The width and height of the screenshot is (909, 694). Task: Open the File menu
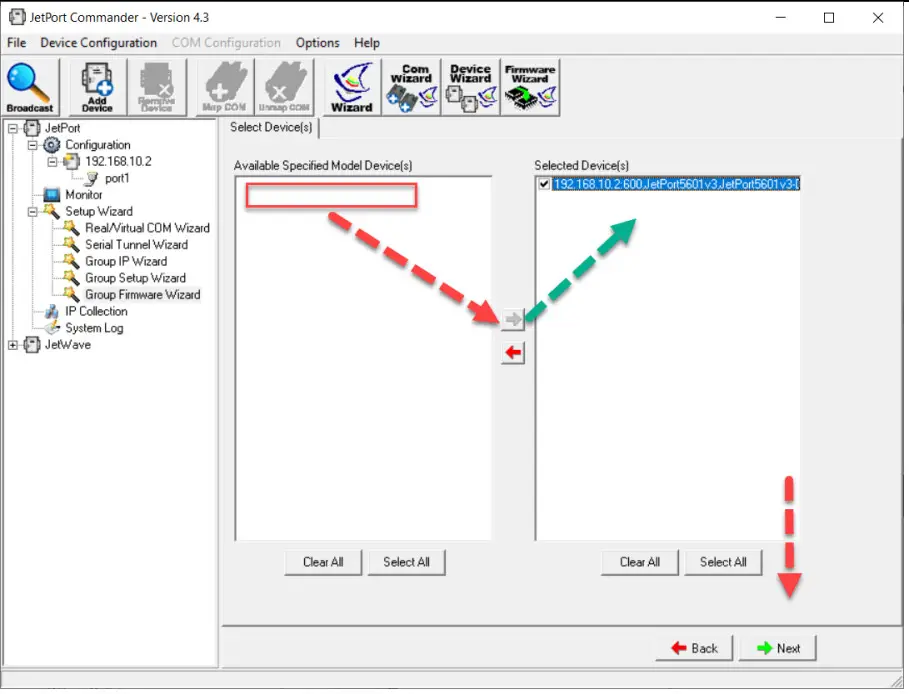click(16, 43)
